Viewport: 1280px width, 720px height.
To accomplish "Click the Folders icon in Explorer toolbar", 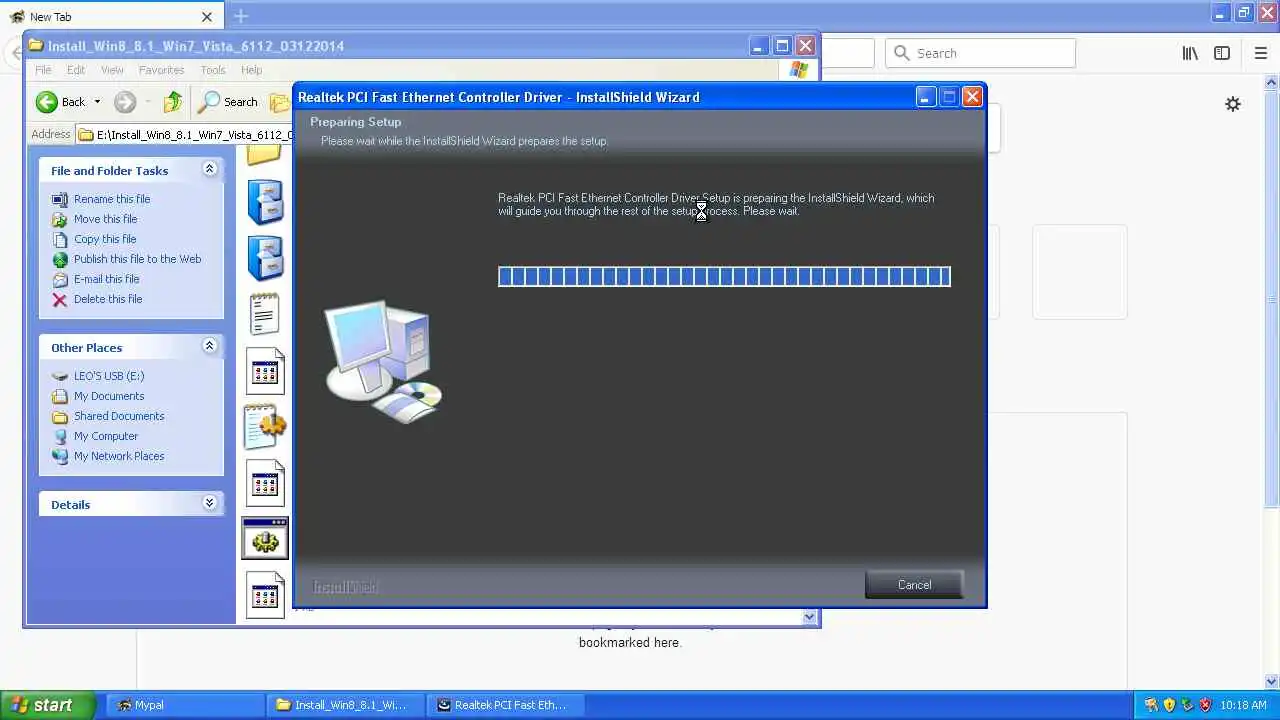I will [x=280, y=102].
